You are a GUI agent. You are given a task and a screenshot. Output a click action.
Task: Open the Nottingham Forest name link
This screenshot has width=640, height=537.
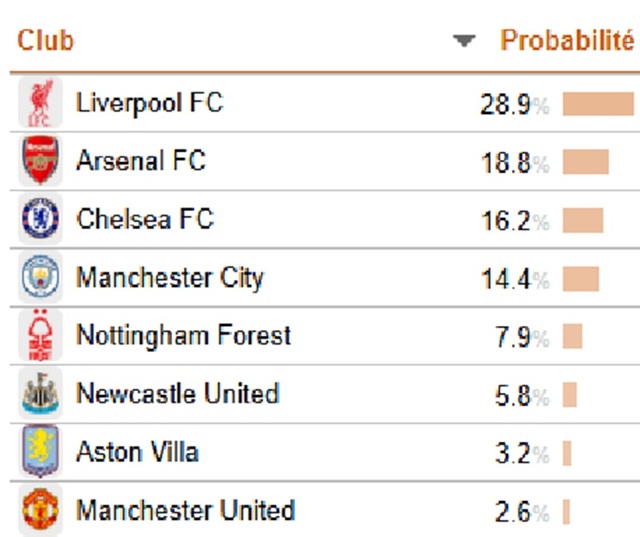[183, 335]
